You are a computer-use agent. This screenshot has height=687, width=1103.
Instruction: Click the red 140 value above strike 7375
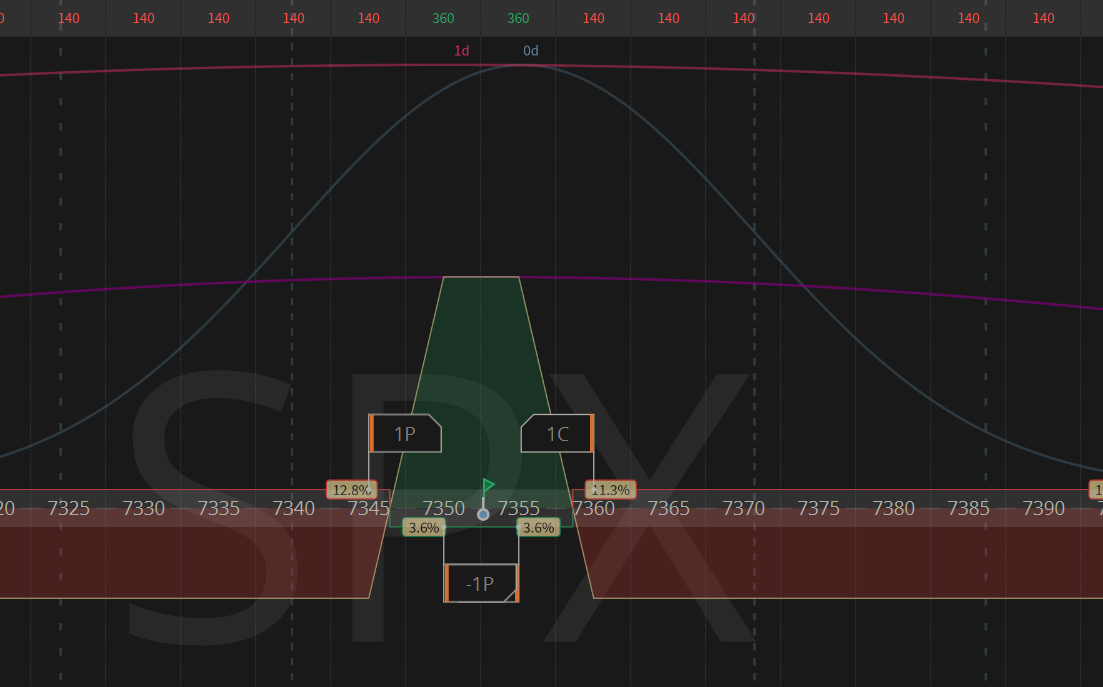(819, 18)
